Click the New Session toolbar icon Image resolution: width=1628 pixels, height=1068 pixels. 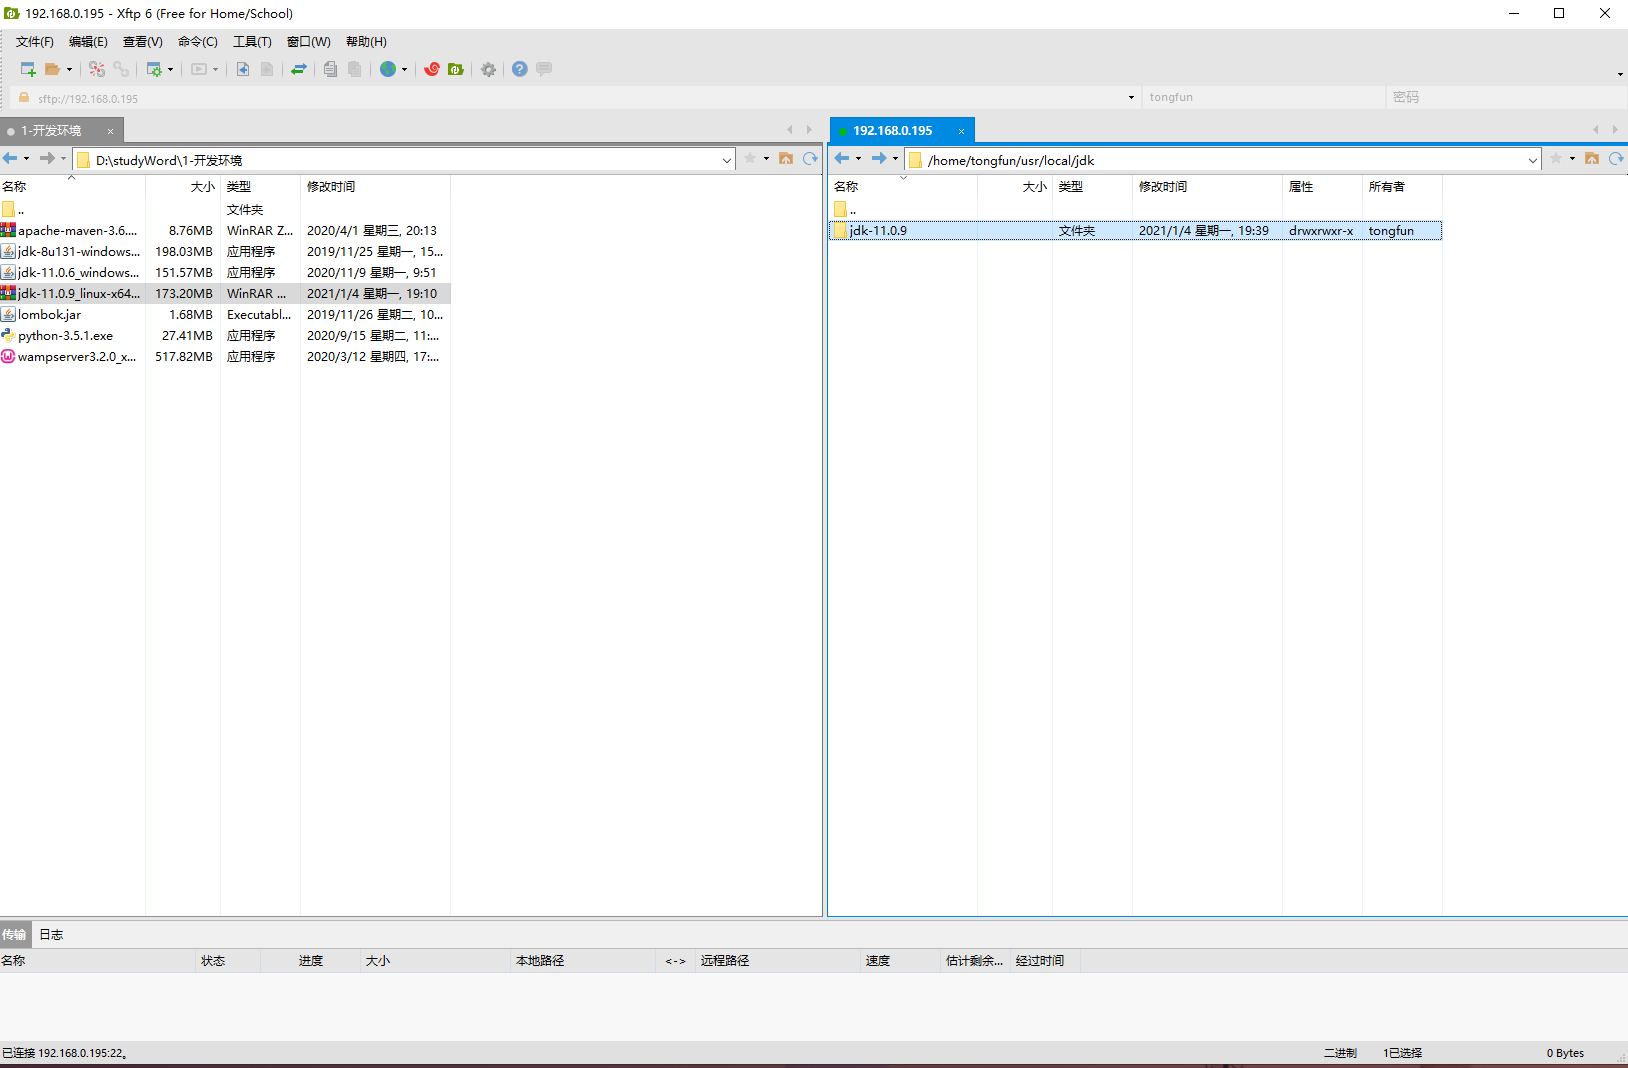point(28,69)
